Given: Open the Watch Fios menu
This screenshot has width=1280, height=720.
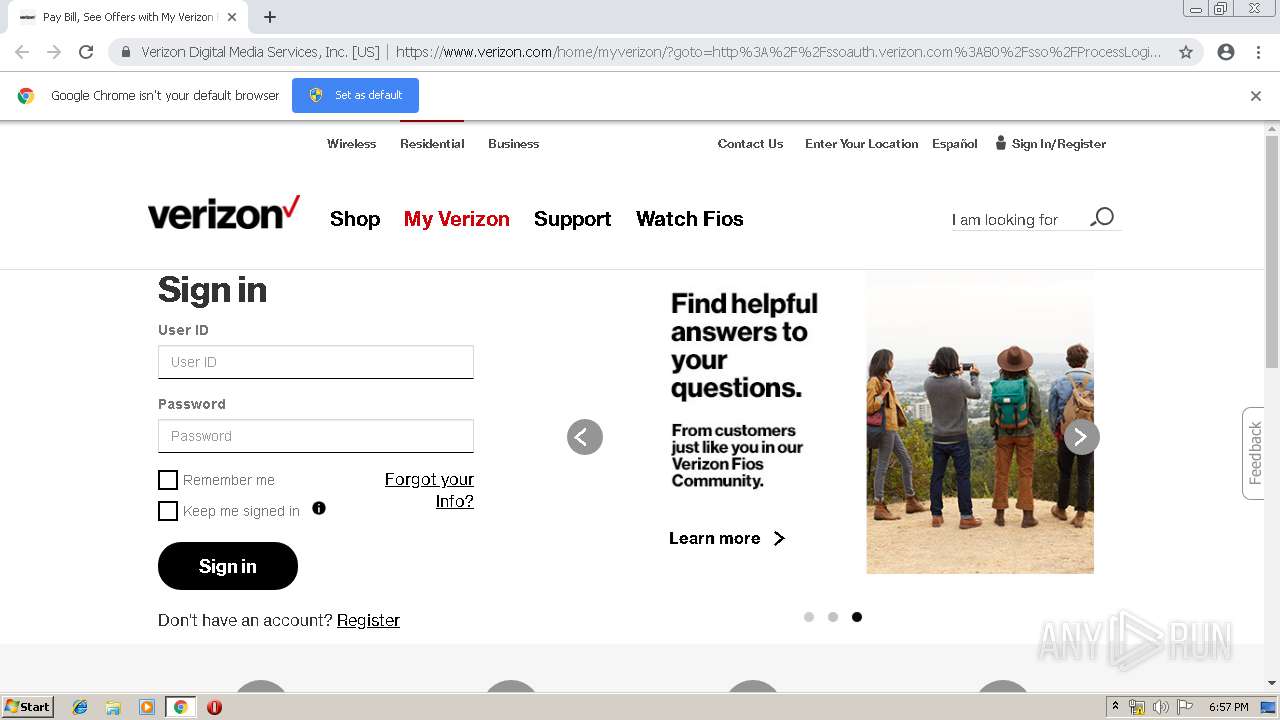Looking at the screenshot, I should (690, 219).
